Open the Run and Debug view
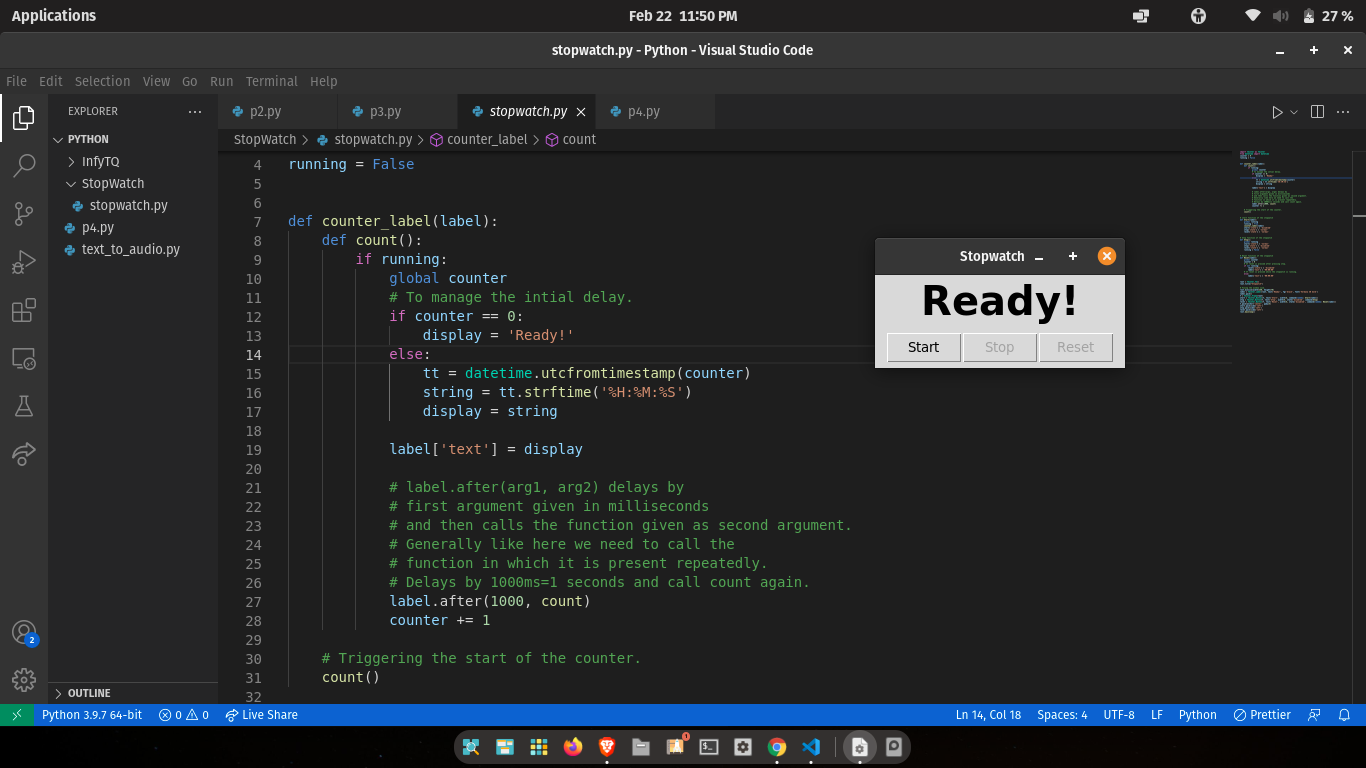Screen dimensions: 1366x768 pyautogui.click(x=24, y=262)
